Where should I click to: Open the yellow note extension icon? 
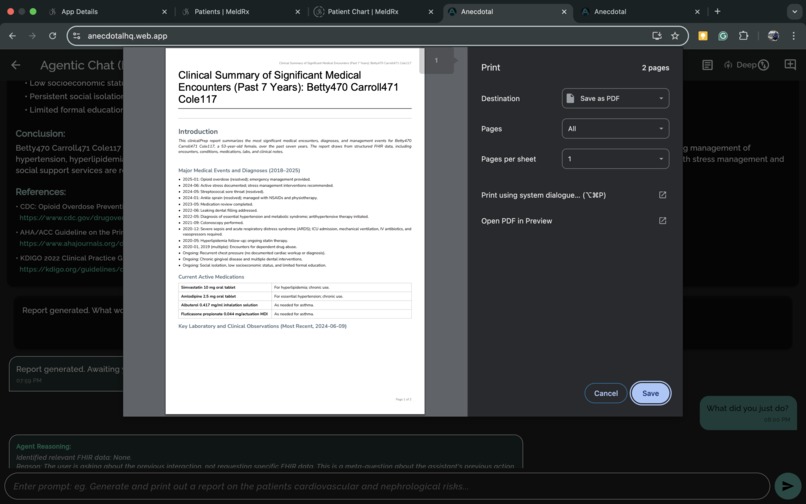(703, 35)
